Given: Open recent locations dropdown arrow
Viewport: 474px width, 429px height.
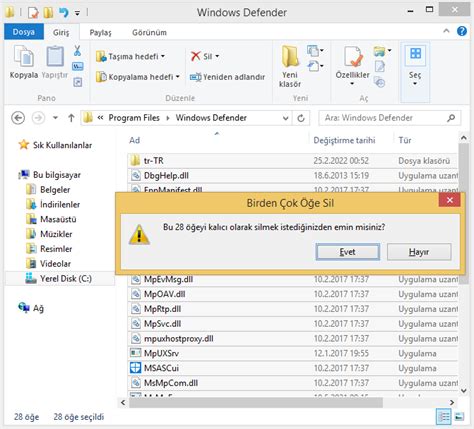Looking at the screenshot, I should 55,118.
